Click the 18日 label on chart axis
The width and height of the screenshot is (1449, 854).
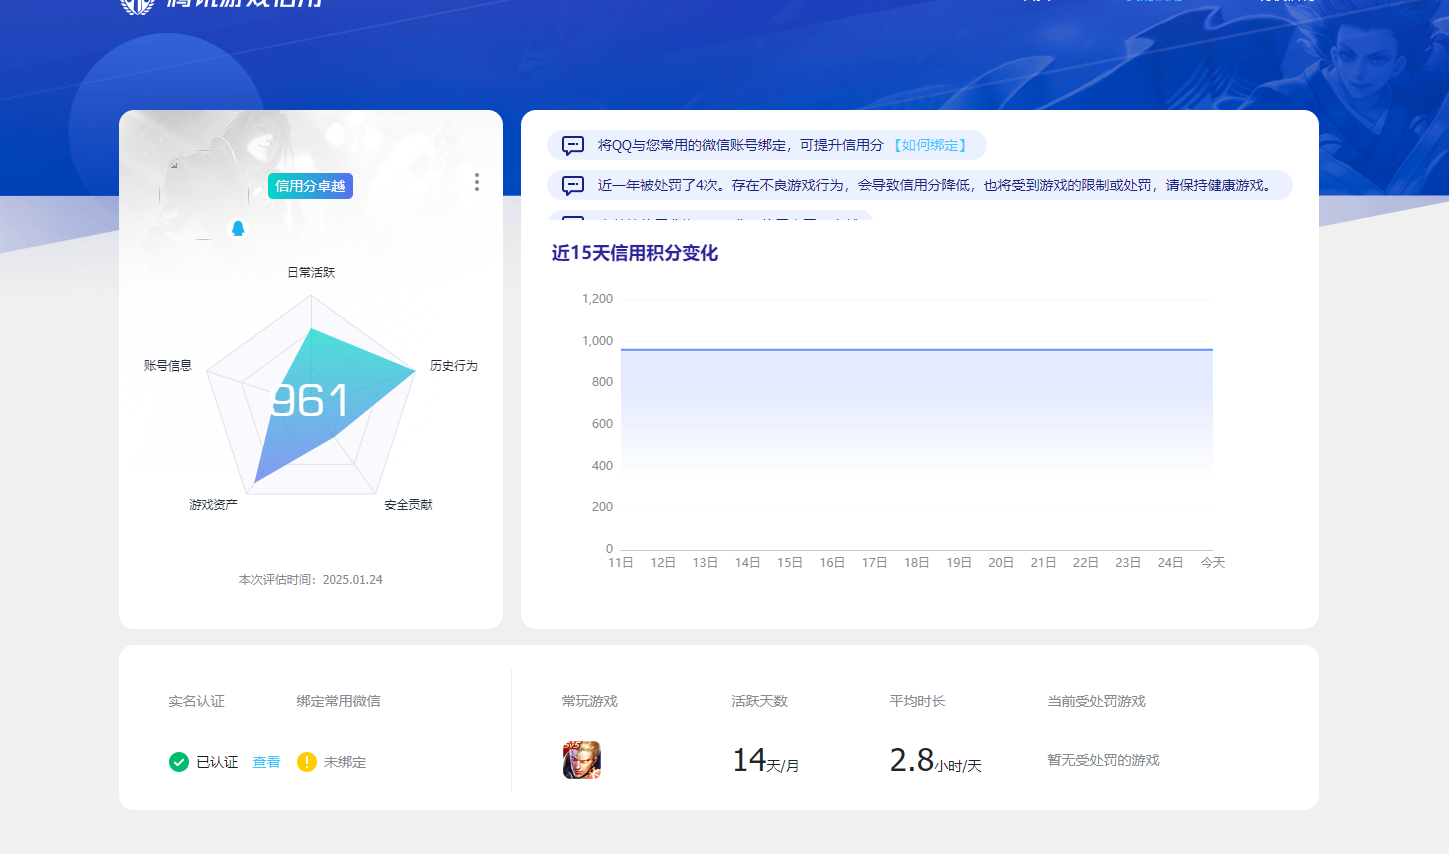coord(917,563)
